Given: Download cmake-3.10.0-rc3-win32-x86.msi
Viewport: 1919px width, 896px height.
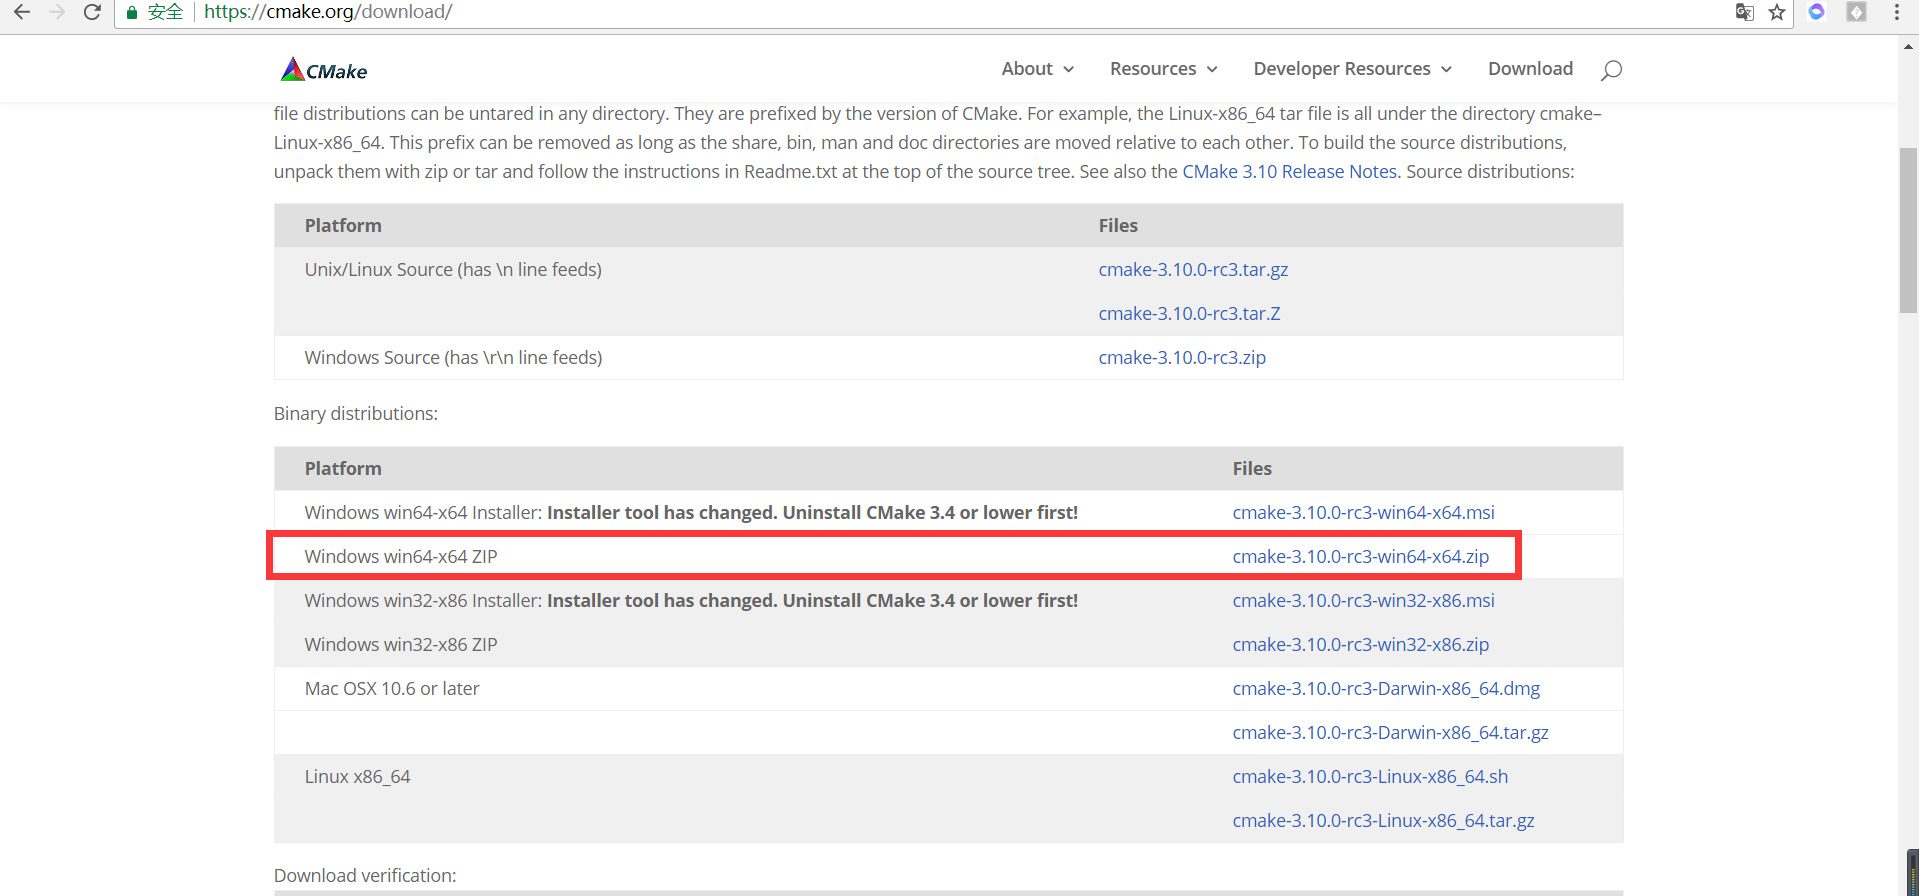Looking at the screenshot, I should (1363, 601).
